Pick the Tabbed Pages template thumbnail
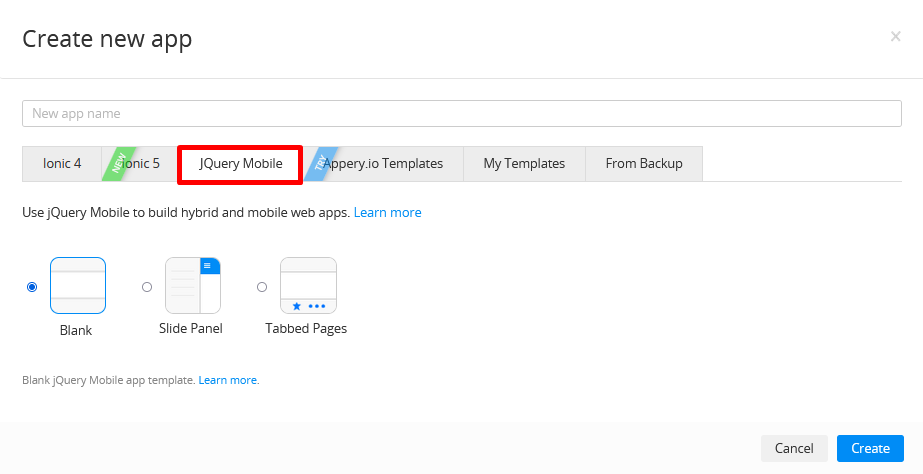923x474 pixels. click(x=308, y=286)
